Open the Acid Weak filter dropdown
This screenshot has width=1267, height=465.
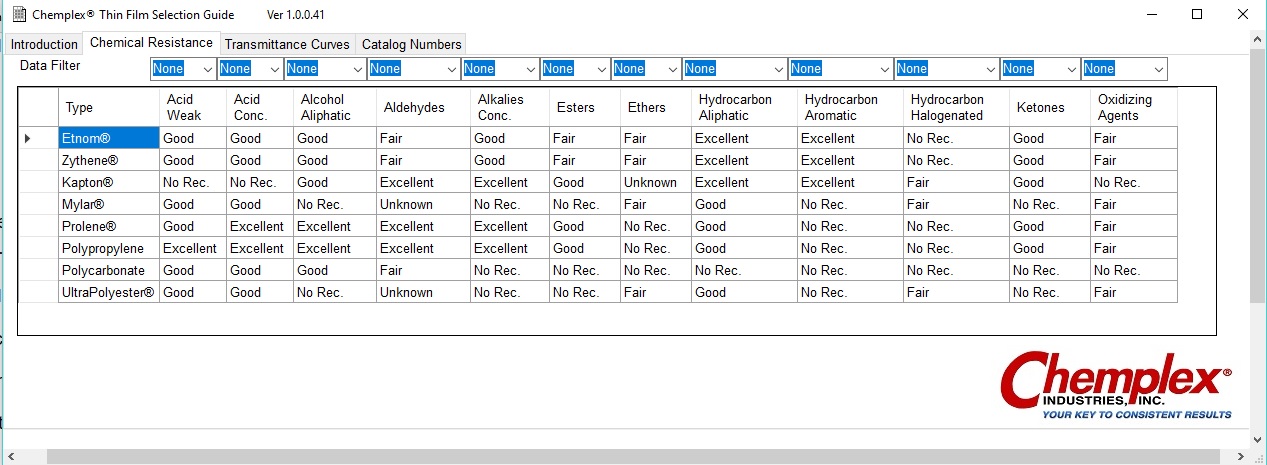point(207,69)
